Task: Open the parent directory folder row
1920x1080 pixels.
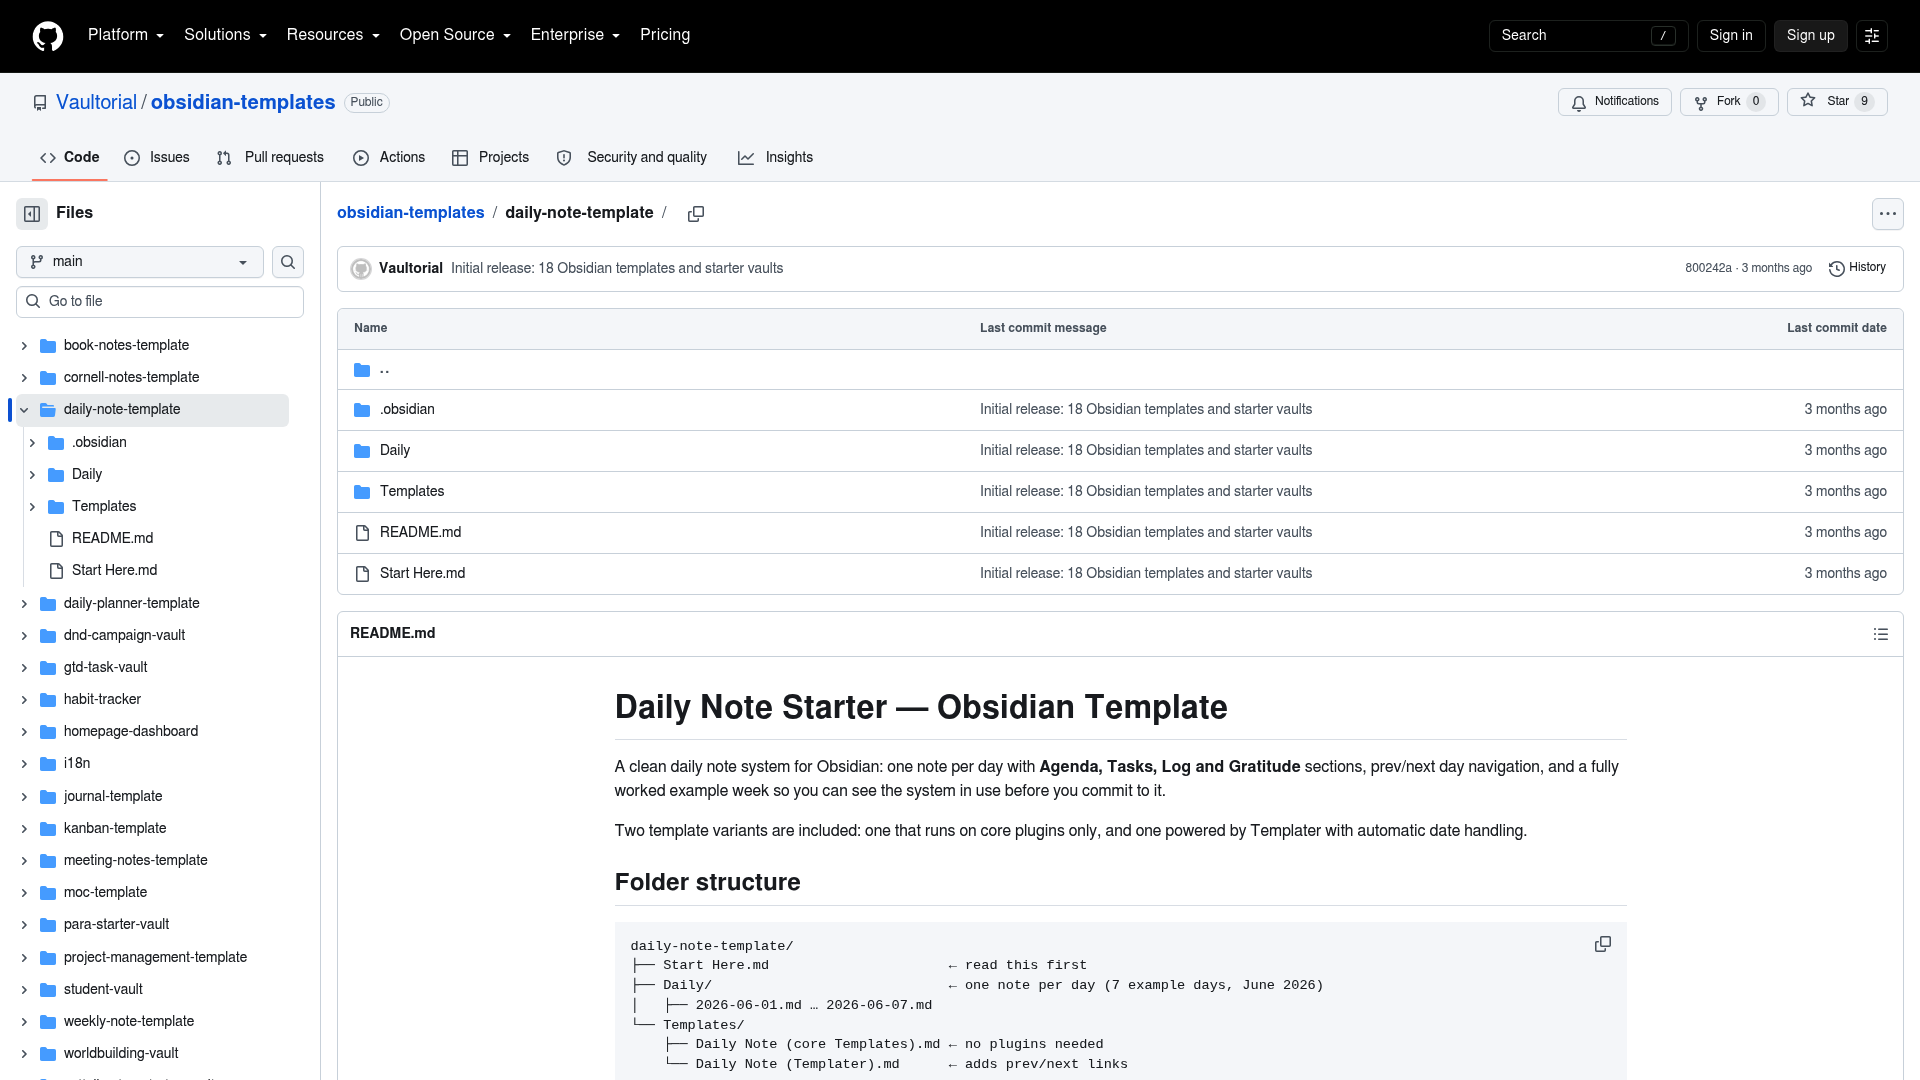Action: click(1120, 370)
